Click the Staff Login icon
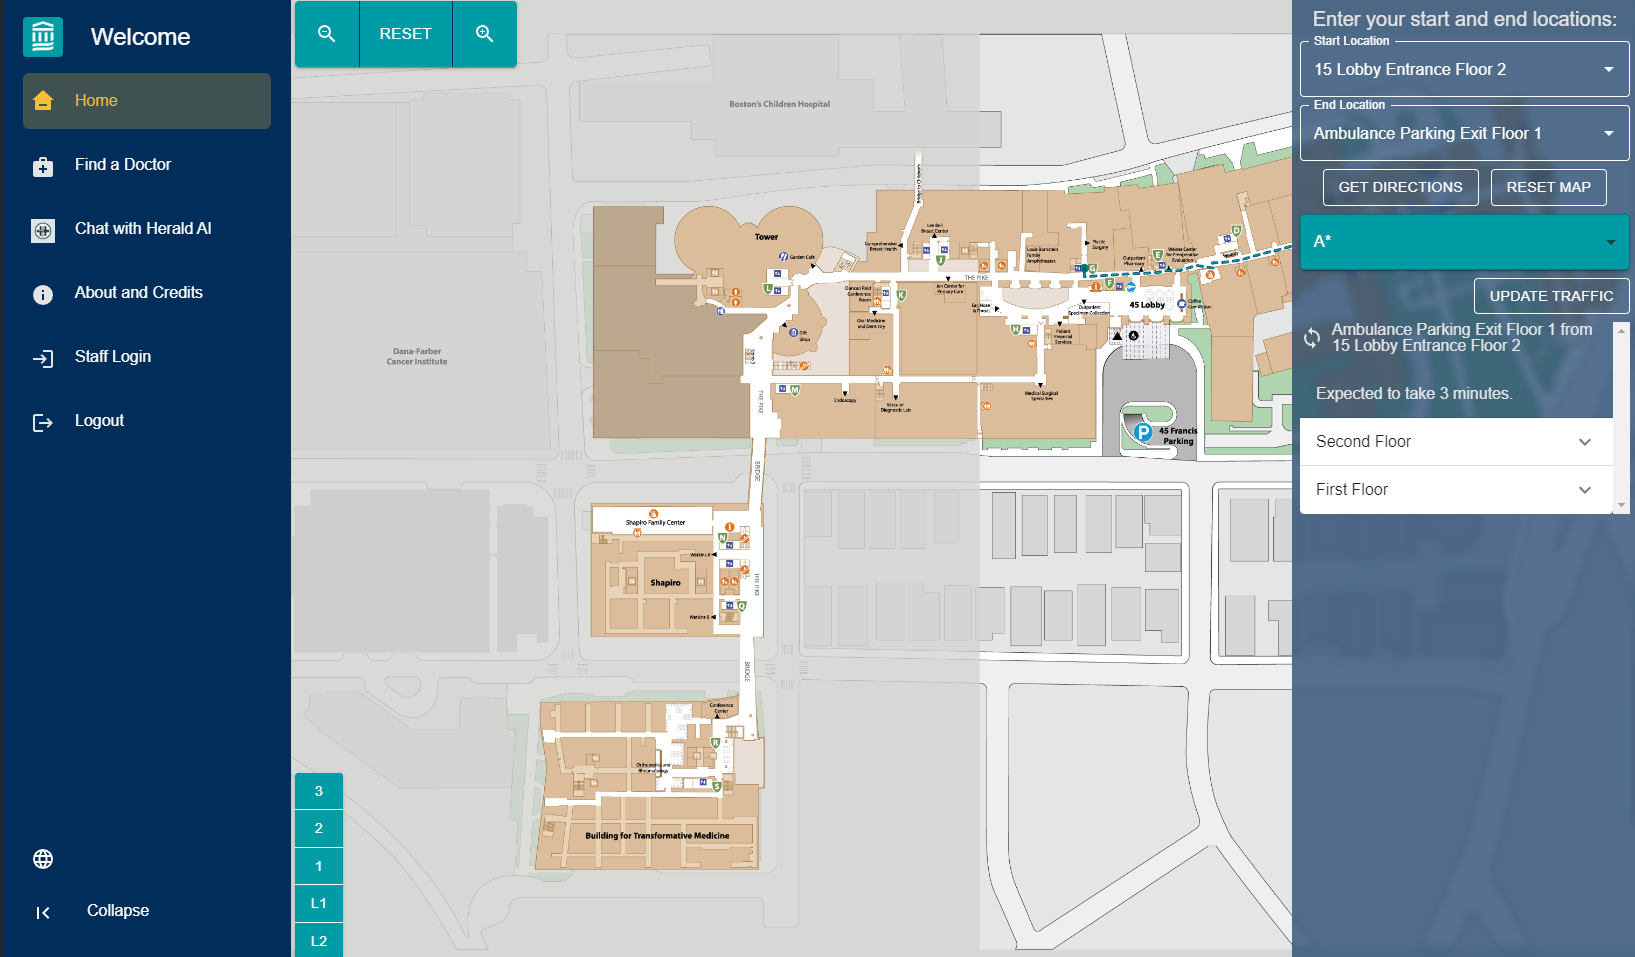Image resolution: width=1635 pixels, height=957 pixels. point(43,358)
